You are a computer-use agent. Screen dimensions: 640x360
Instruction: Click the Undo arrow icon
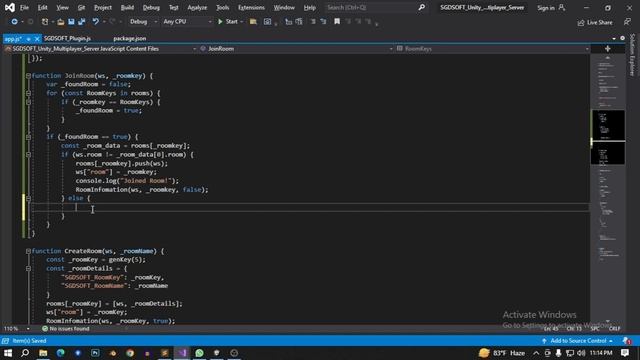[95, 22]
